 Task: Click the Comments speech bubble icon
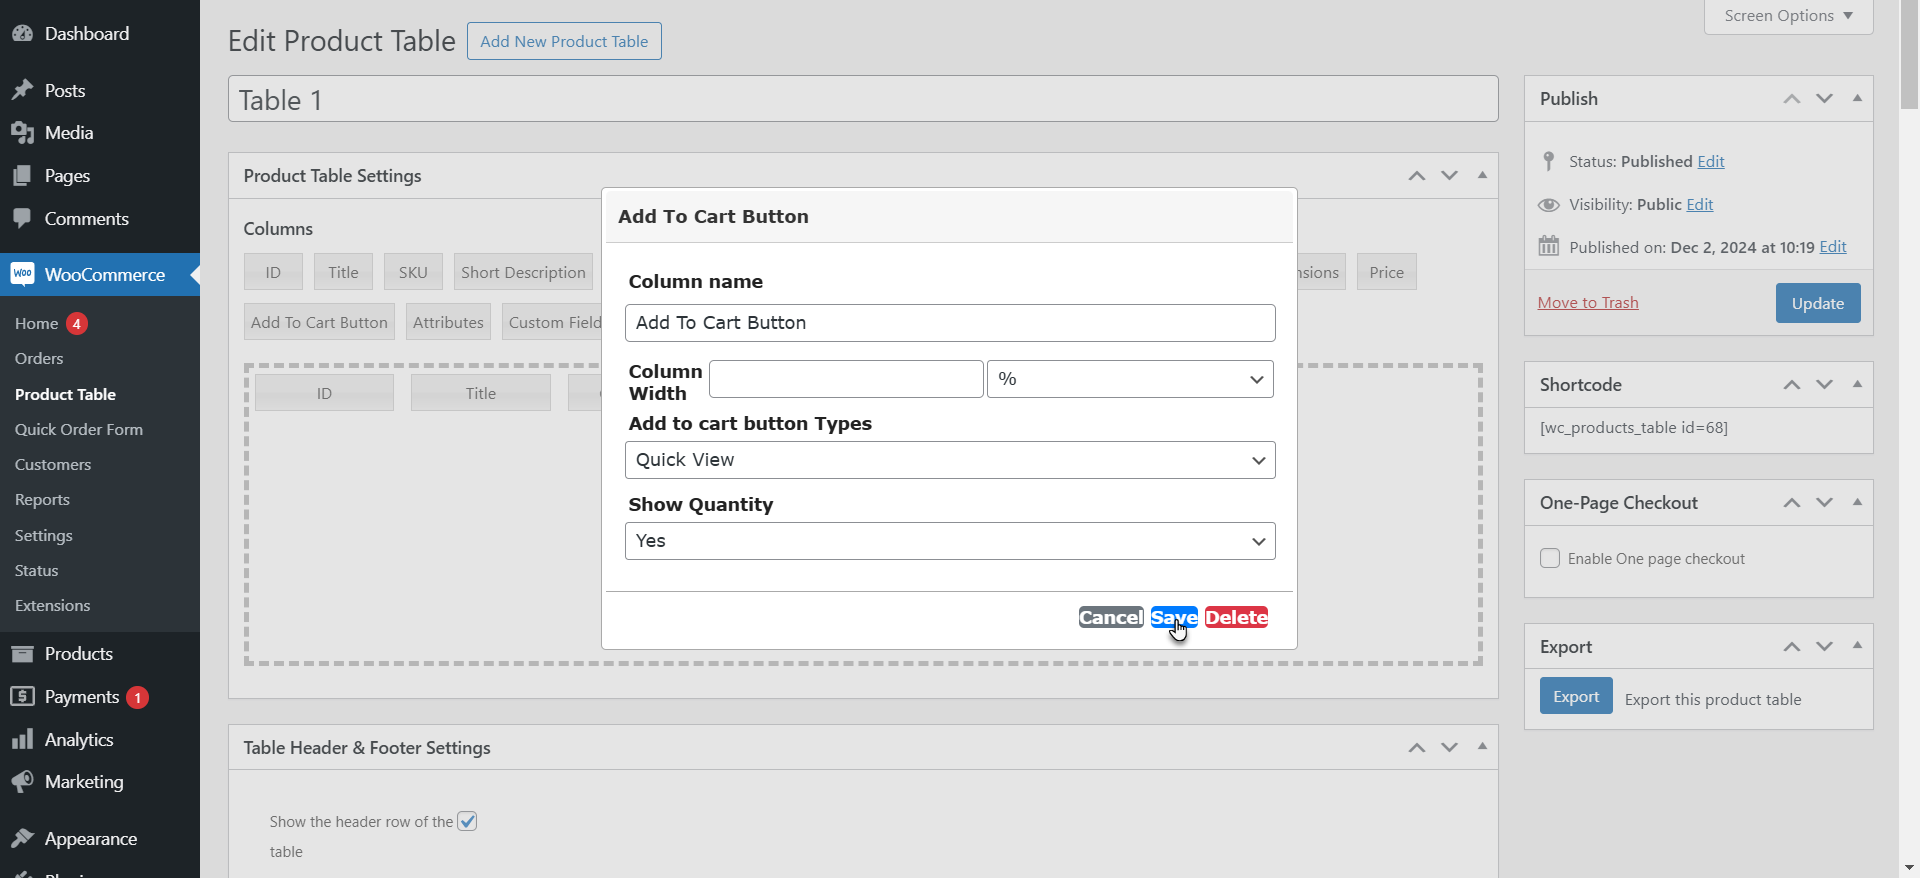pos(23,219)
